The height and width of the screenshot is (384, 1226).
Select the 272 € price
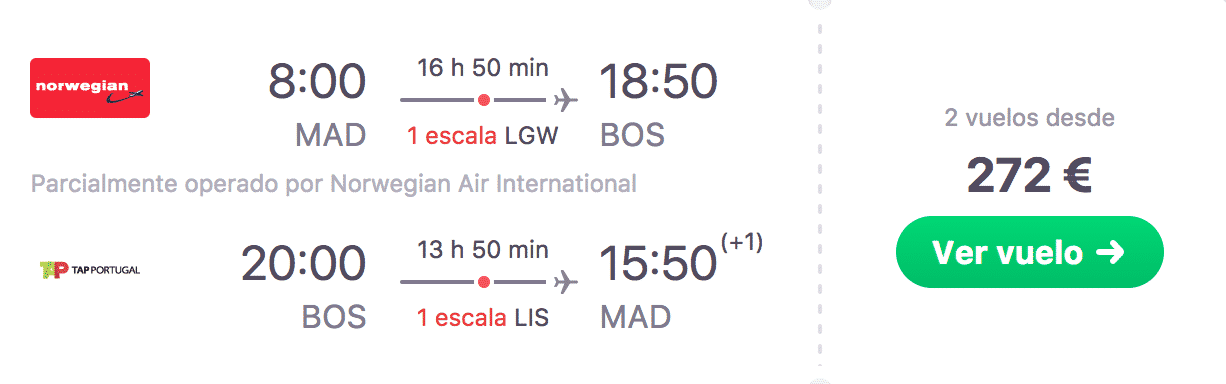[1030, 177]
